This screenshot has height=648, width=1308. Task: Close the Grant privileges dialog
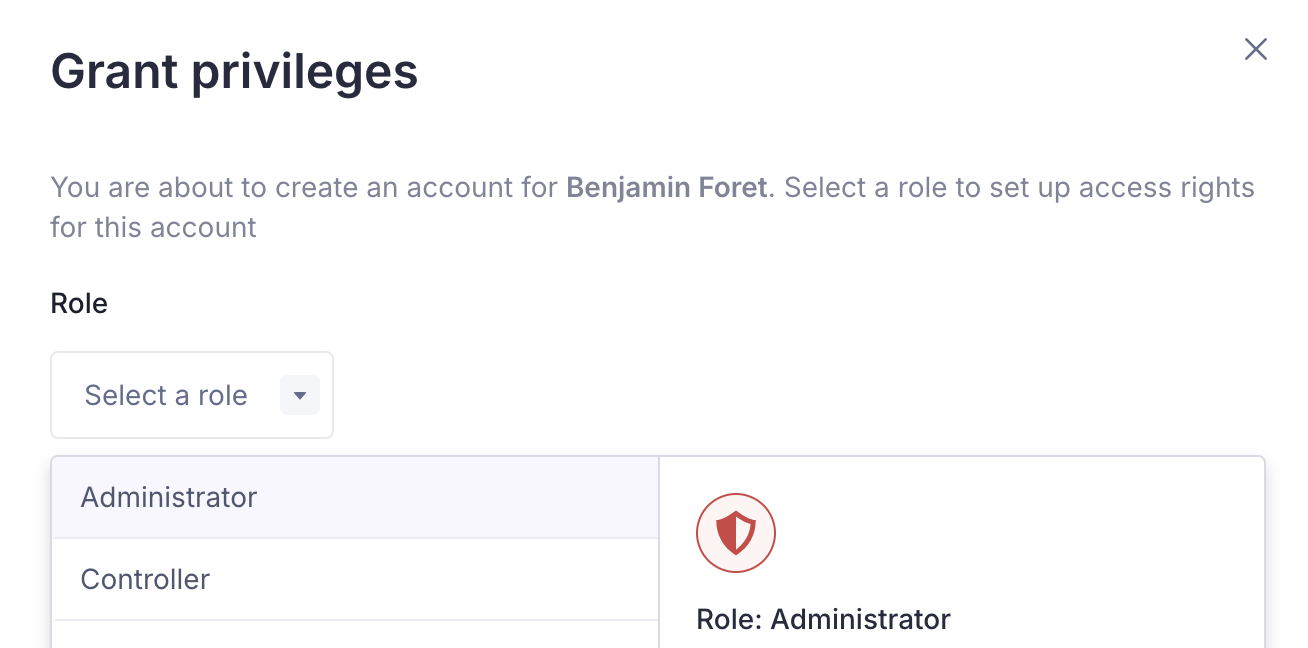pos(1255,49)
